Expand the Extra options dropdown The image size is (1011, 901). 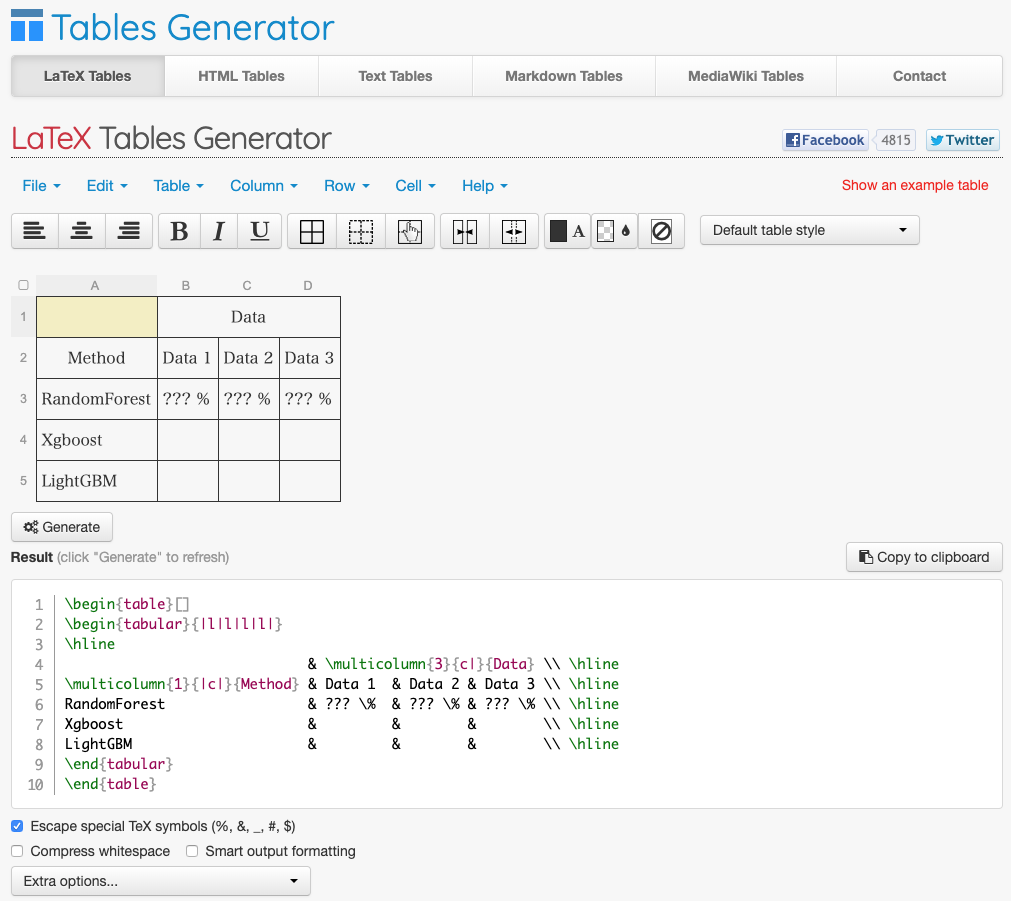[x=161, y=881]
